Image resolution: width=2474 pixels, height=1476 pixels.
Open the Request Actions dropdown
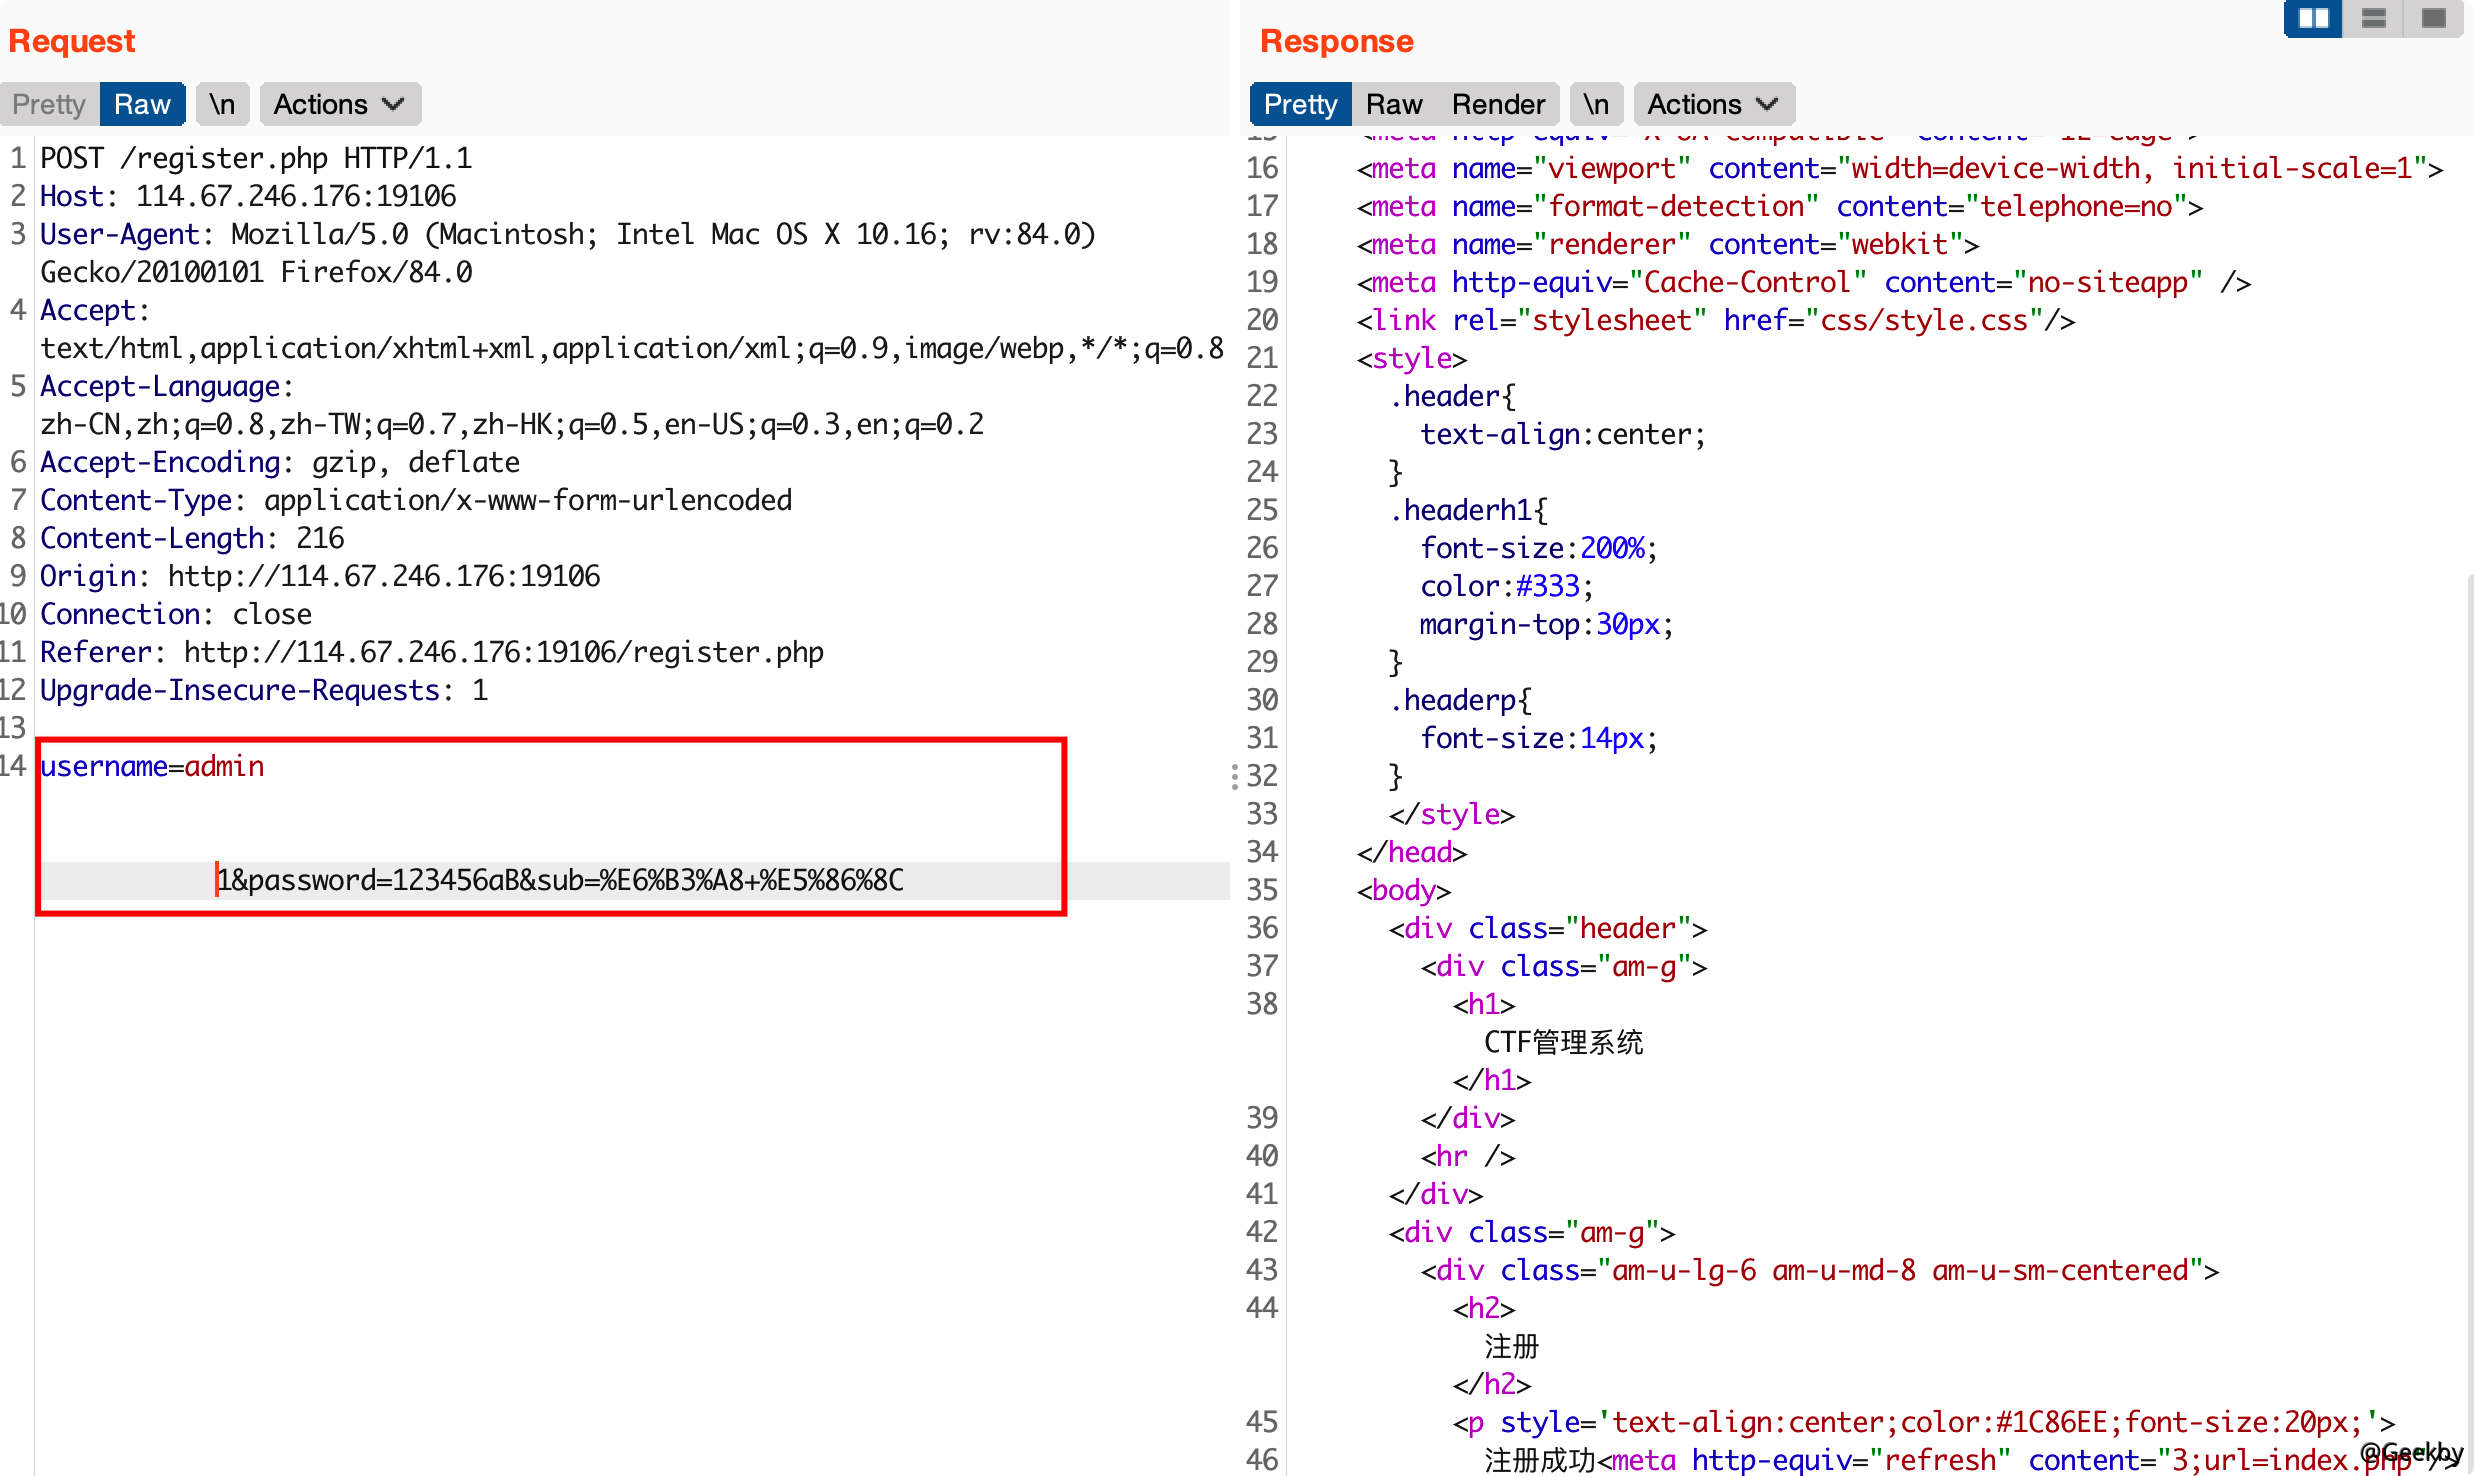pyautogui.click(x=339, y=104)
